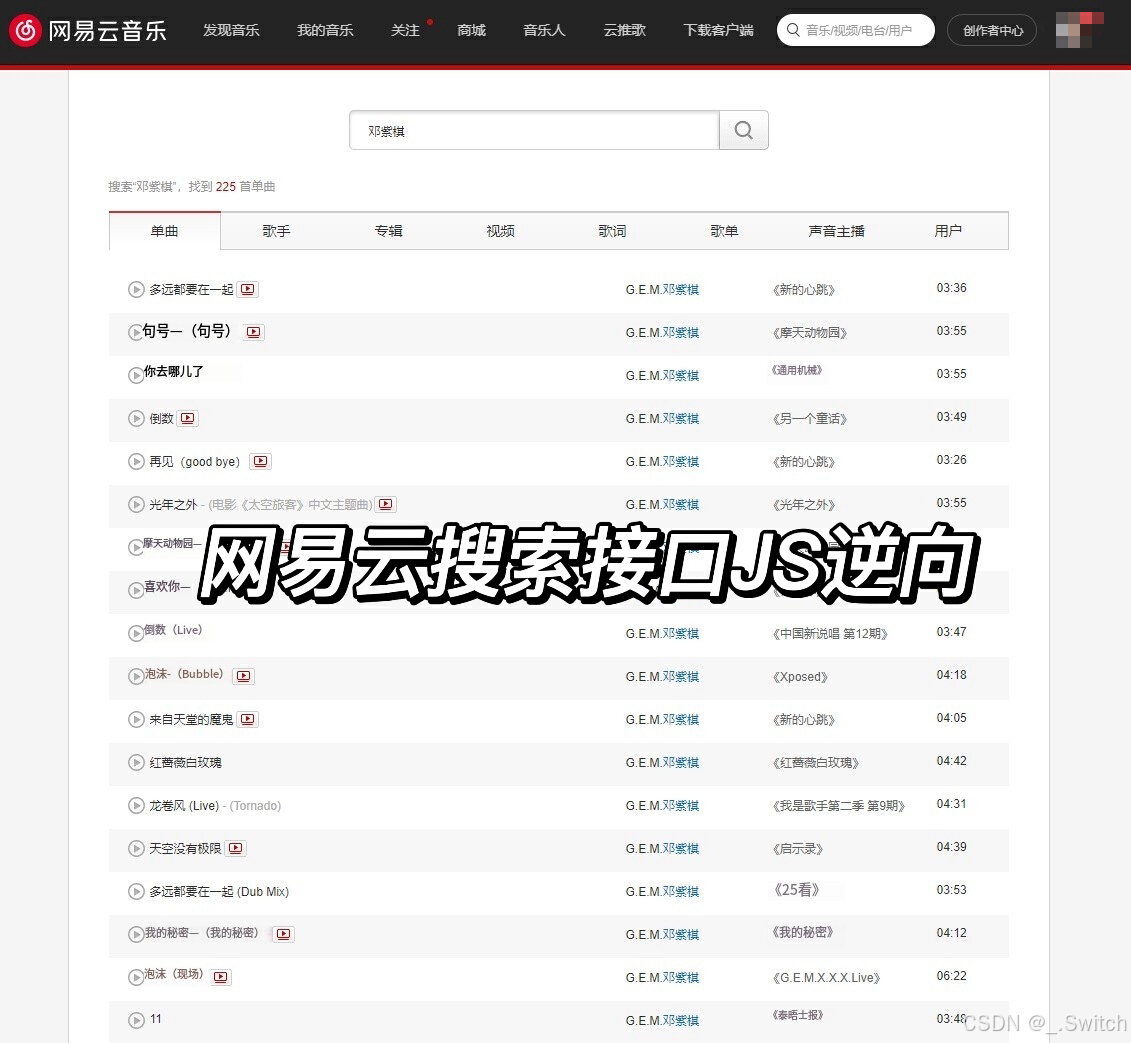Play the song 我的秘密
Screen dimensions: 1131x1043
pyautogui.click(x=136, y=935)
